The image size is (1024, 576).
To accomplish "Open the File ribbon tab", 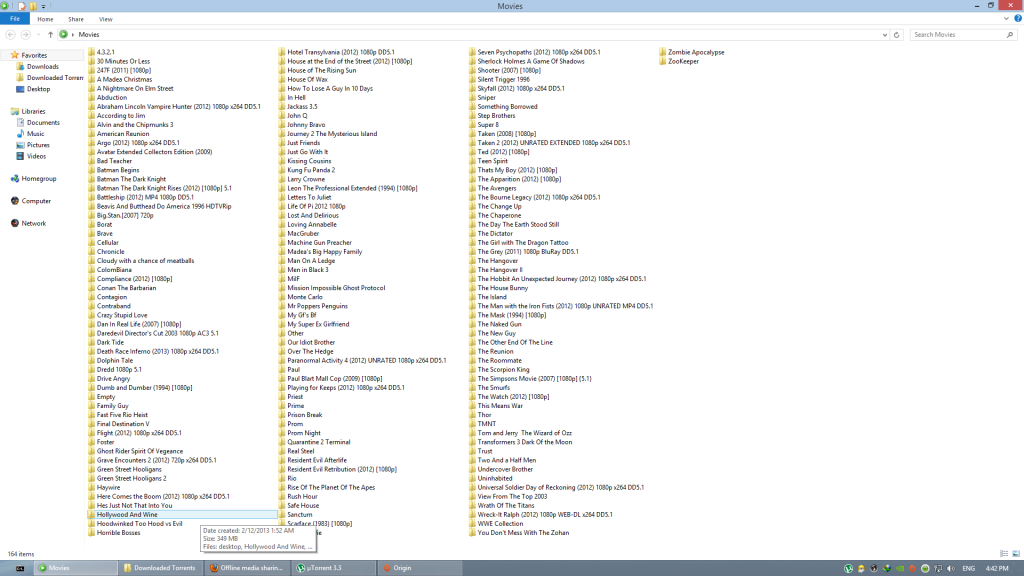I will (14, 19).
